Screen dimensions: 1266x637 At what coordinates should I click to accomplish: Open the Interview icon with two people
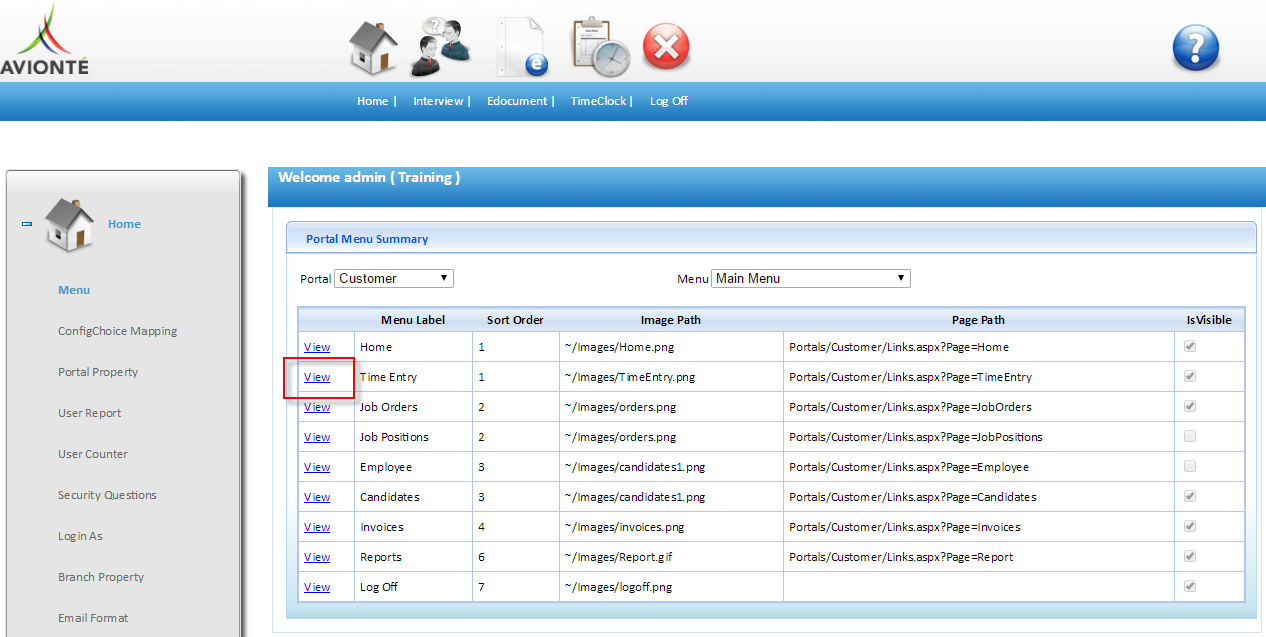coord(441,47)
